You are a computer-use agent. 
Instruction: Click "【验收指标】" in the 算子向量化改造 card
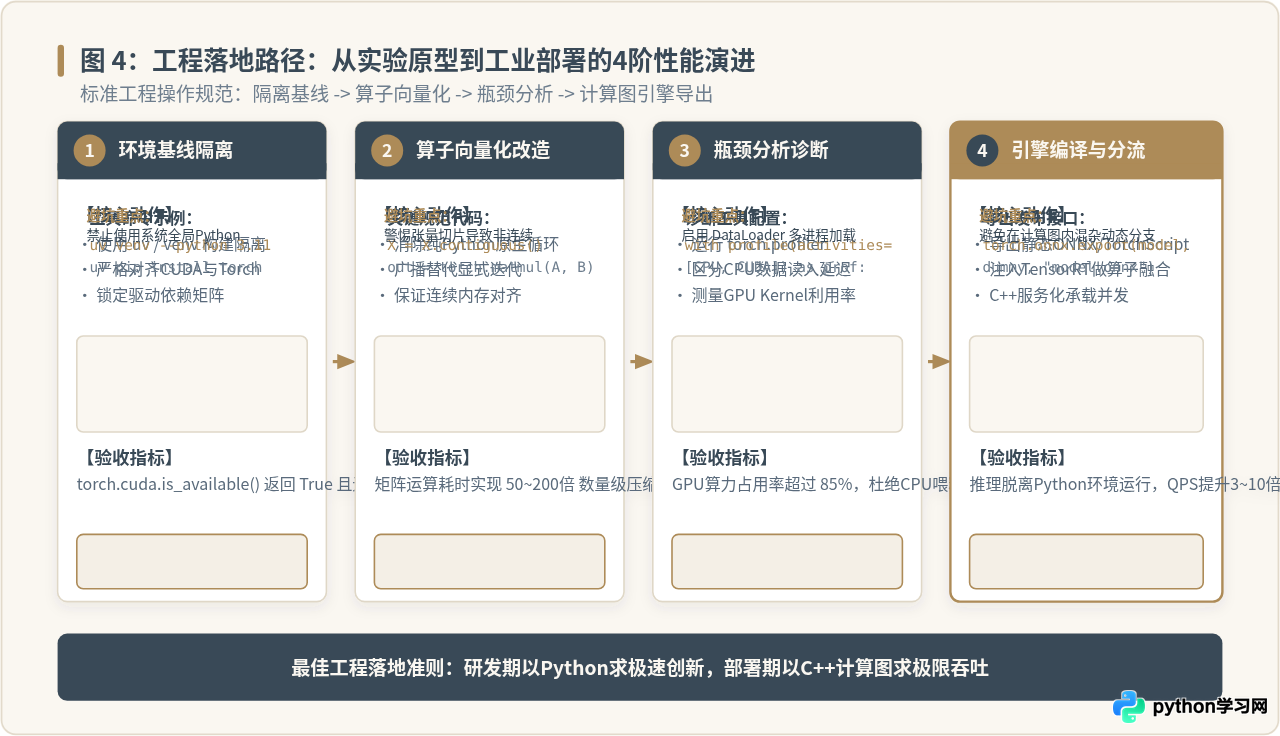(426, 458)
